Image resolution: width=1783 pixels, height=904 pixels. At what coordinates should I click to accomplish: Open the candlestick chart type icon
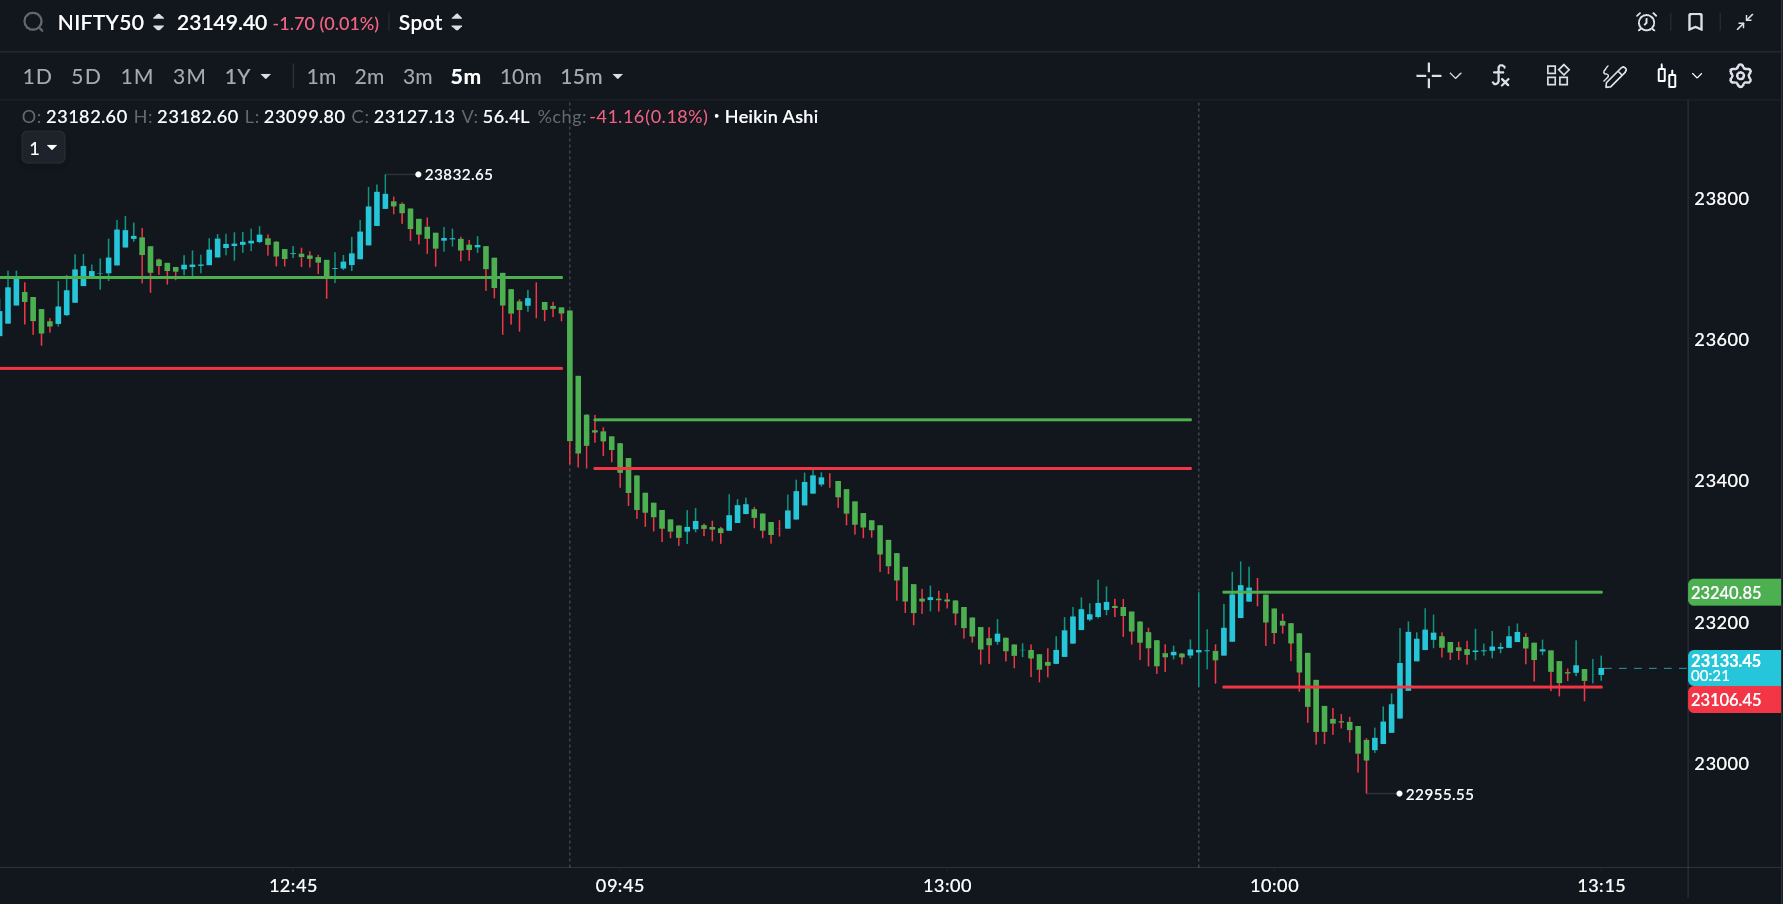[1667, 76]
